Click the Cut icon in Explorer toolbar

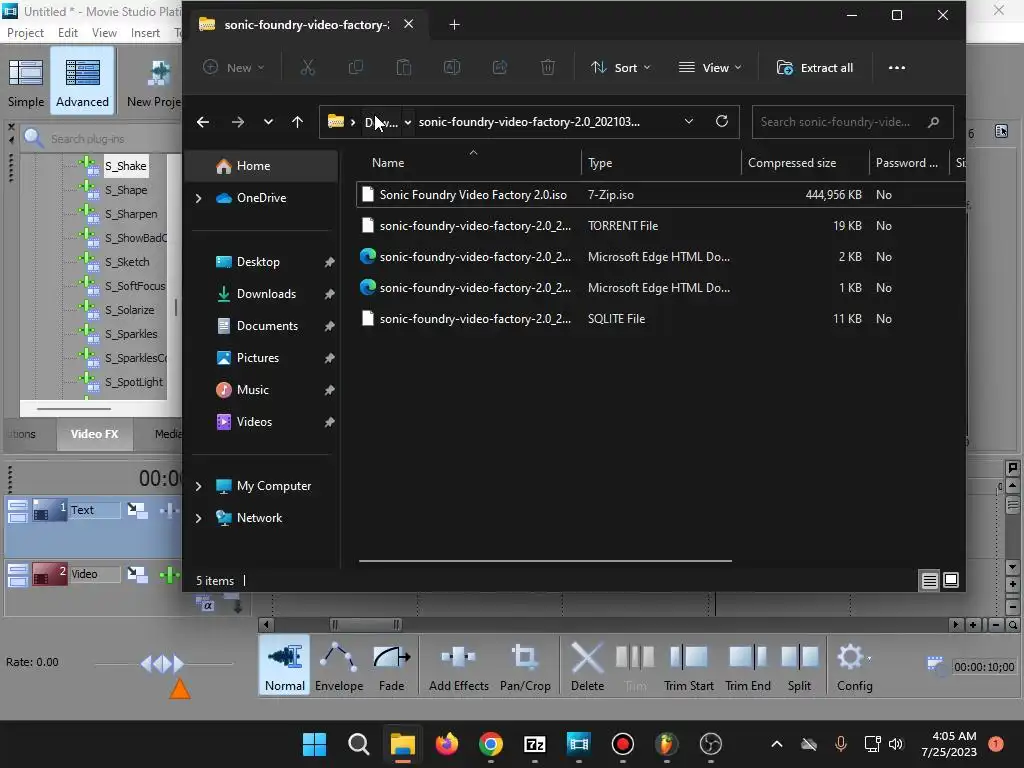point(308,67)
